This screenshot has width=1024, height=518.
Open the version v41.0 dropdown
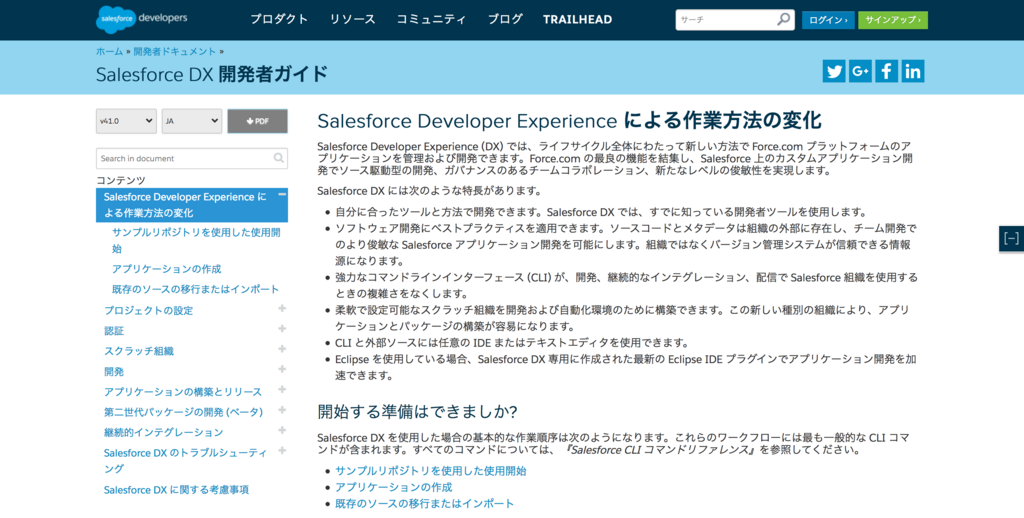point(126,121)
